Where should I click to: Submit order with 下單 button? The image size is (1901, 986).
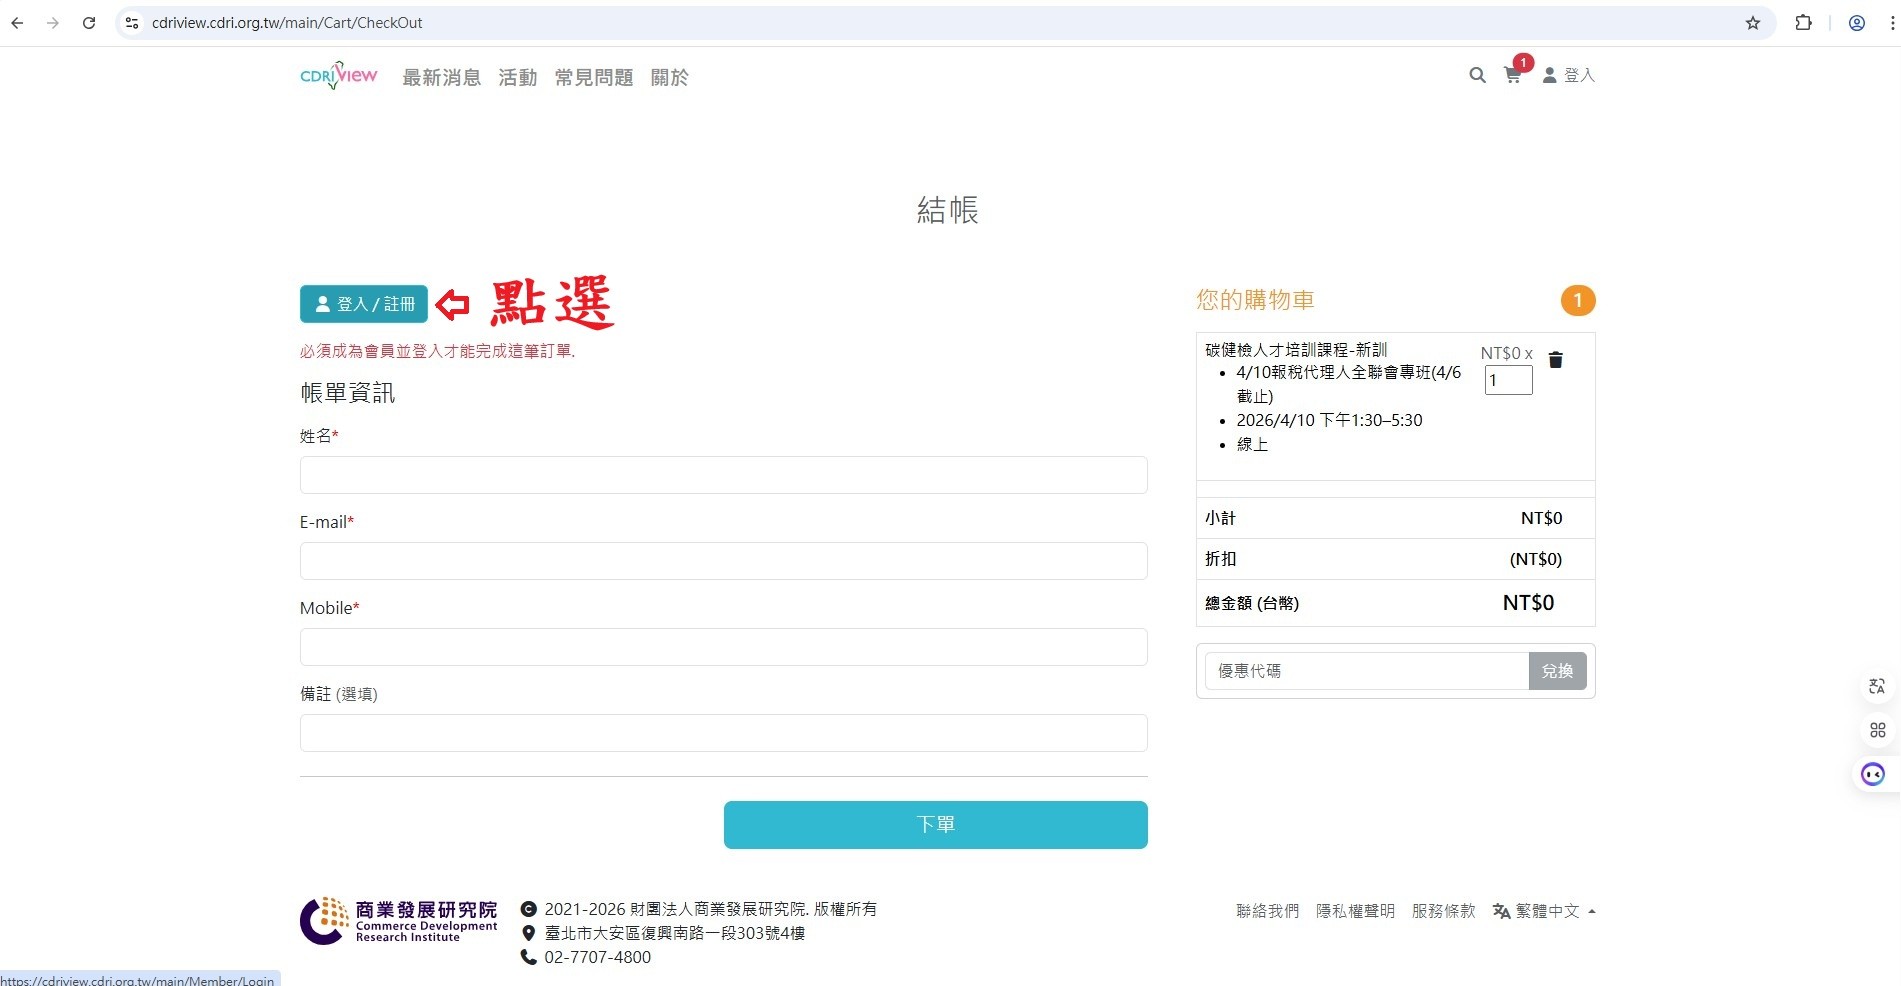pyautogui.click(x=935, y=825)
